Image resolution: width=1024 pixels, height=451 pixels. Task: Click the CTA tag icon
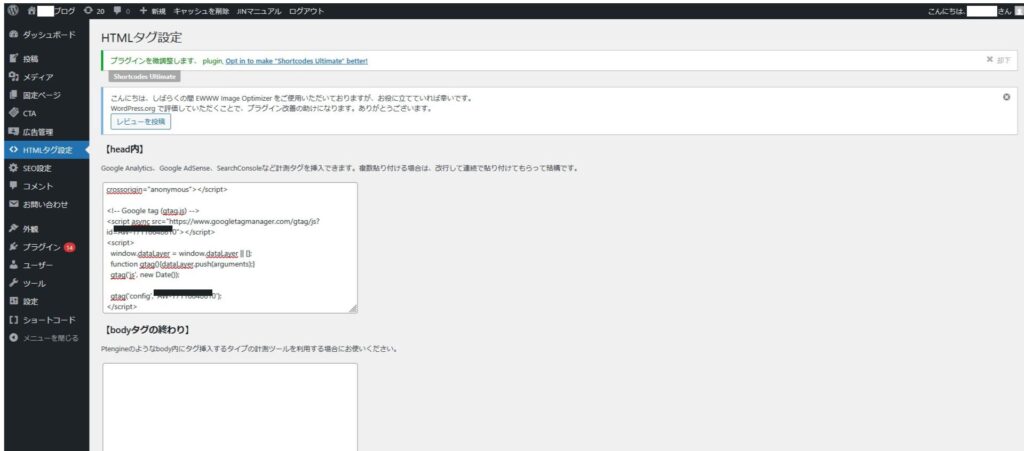(14, 113)
